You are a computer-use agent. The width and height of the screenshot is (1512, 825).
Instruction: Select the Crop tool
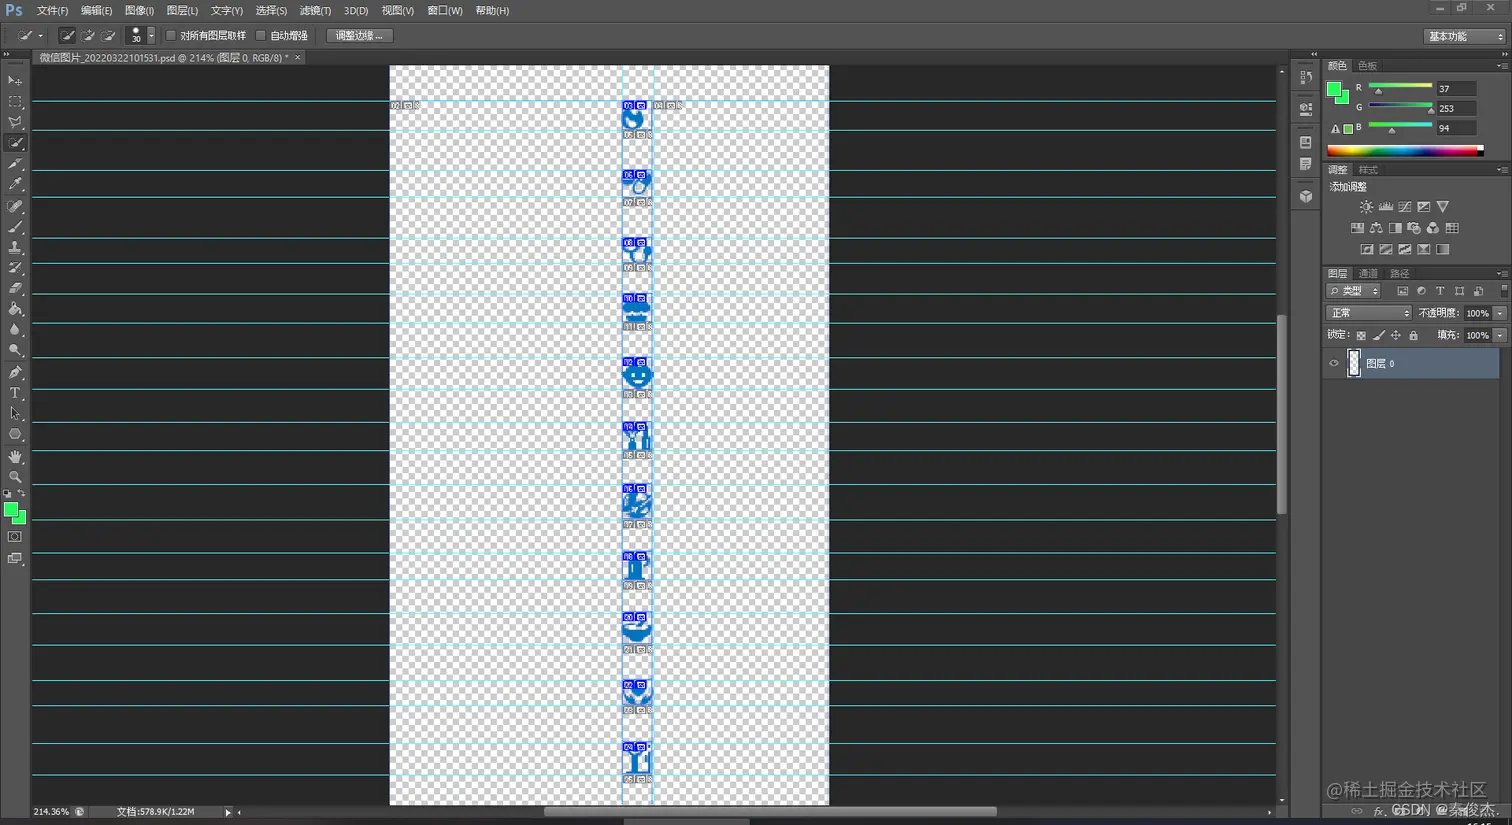click(15, 164)
